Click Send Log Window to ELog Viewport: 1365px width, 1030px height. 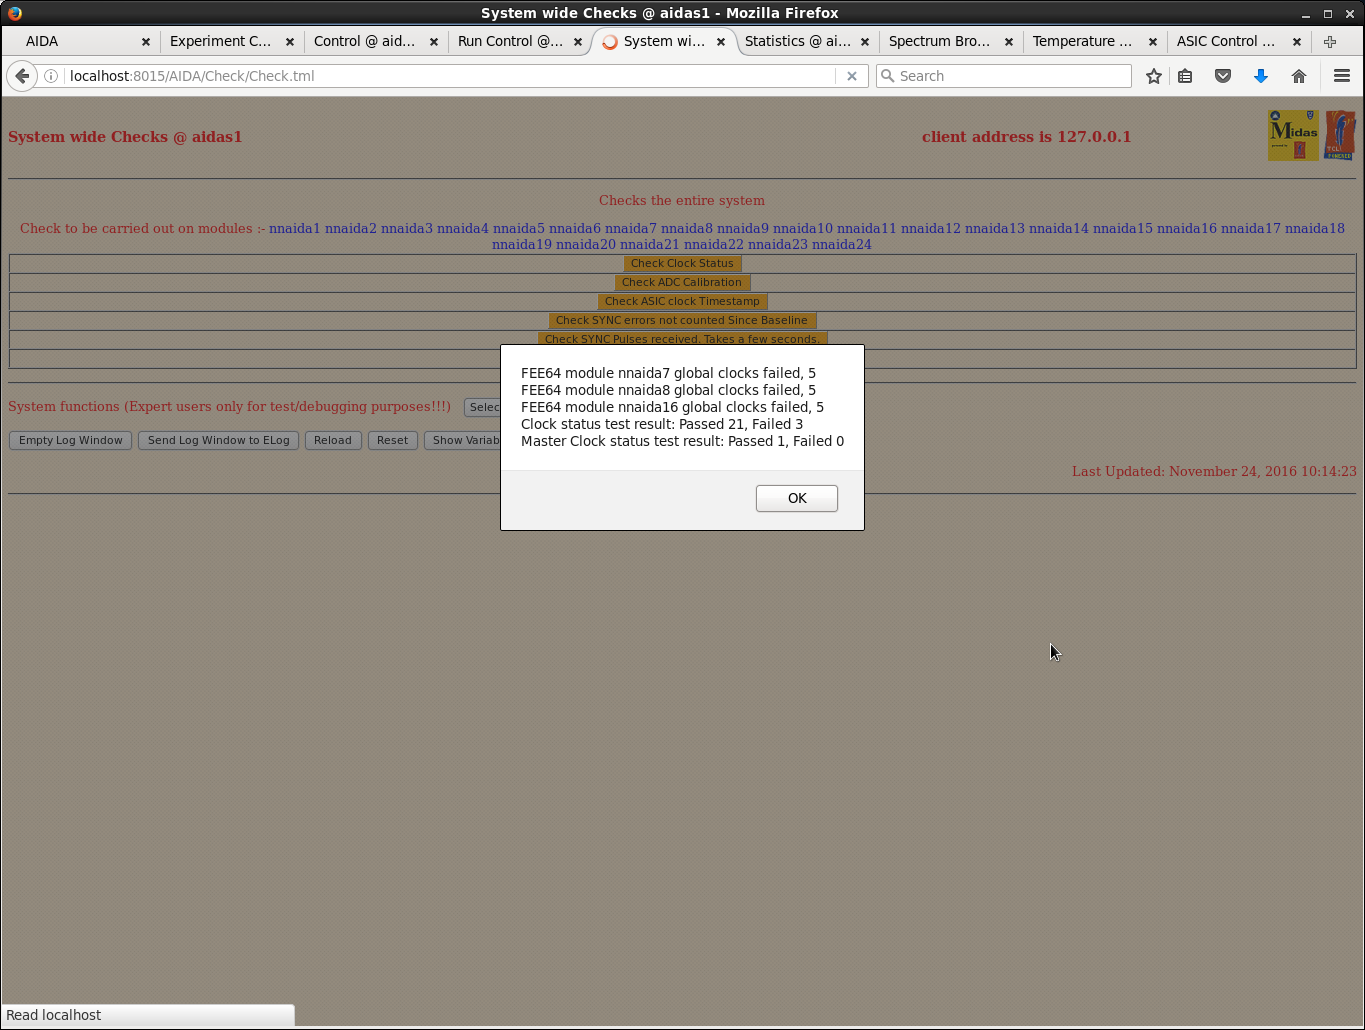coord(219,440)
